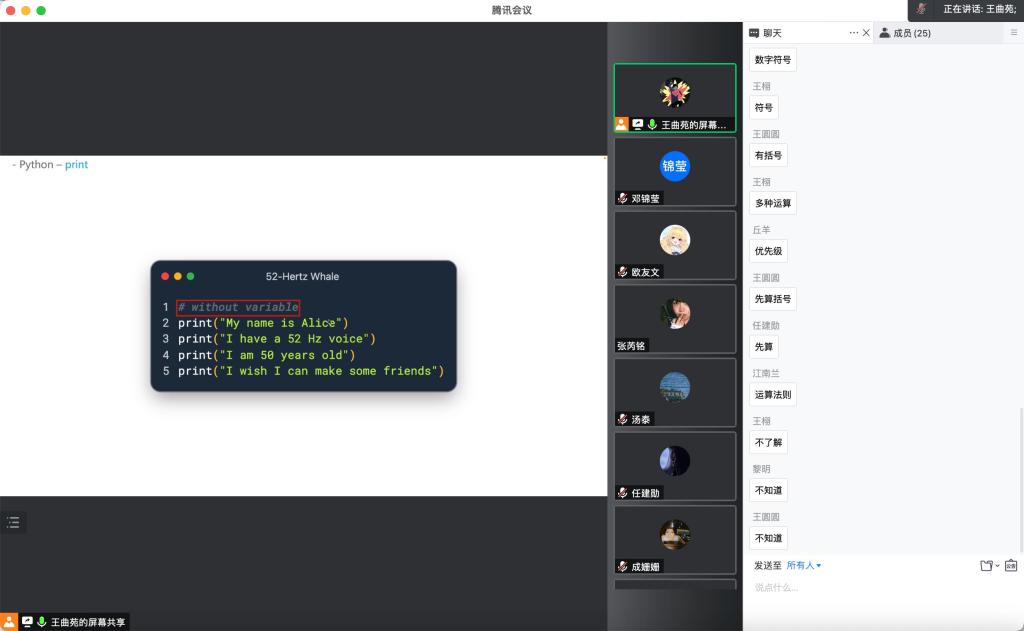This screenshot has height=631, width=1024.
Task: Click the screen share icon on 王曲苑's video tile
Action: click(x=637, y=125)
